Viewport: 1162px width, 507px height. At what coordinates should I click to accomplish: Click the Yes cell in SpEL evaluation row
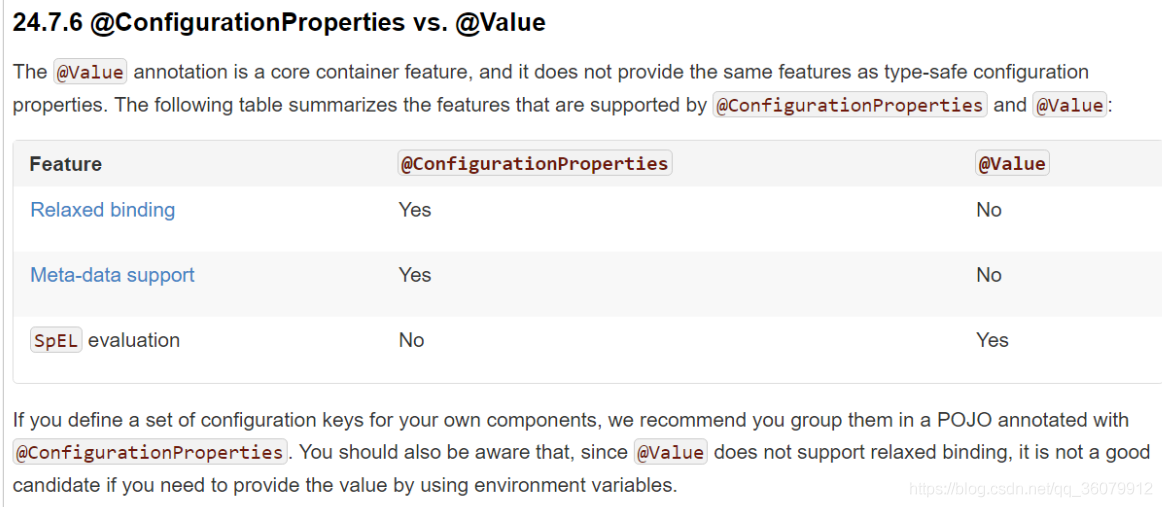(992, 340)
